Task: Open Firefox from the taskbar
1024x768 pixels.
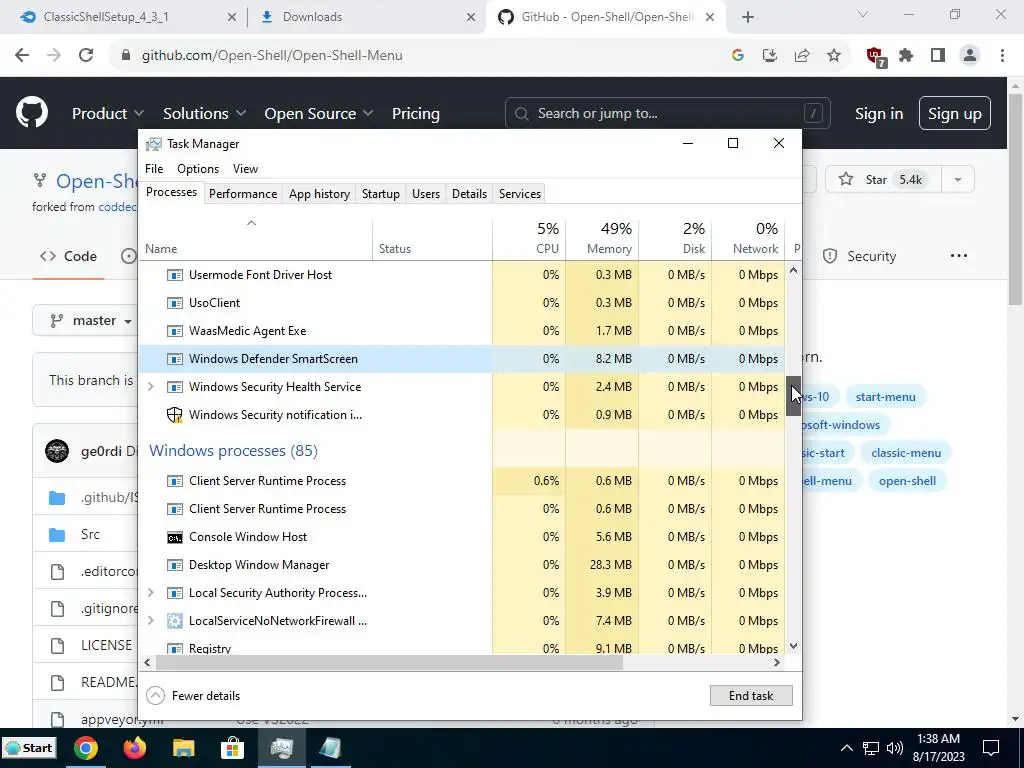Action: (135, 748)
